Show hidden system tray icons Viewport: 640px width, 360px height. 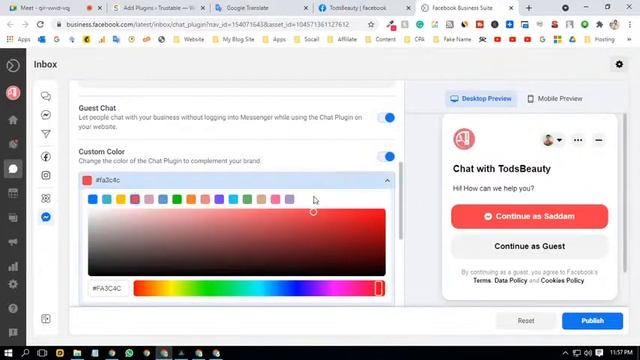[565, 353]
